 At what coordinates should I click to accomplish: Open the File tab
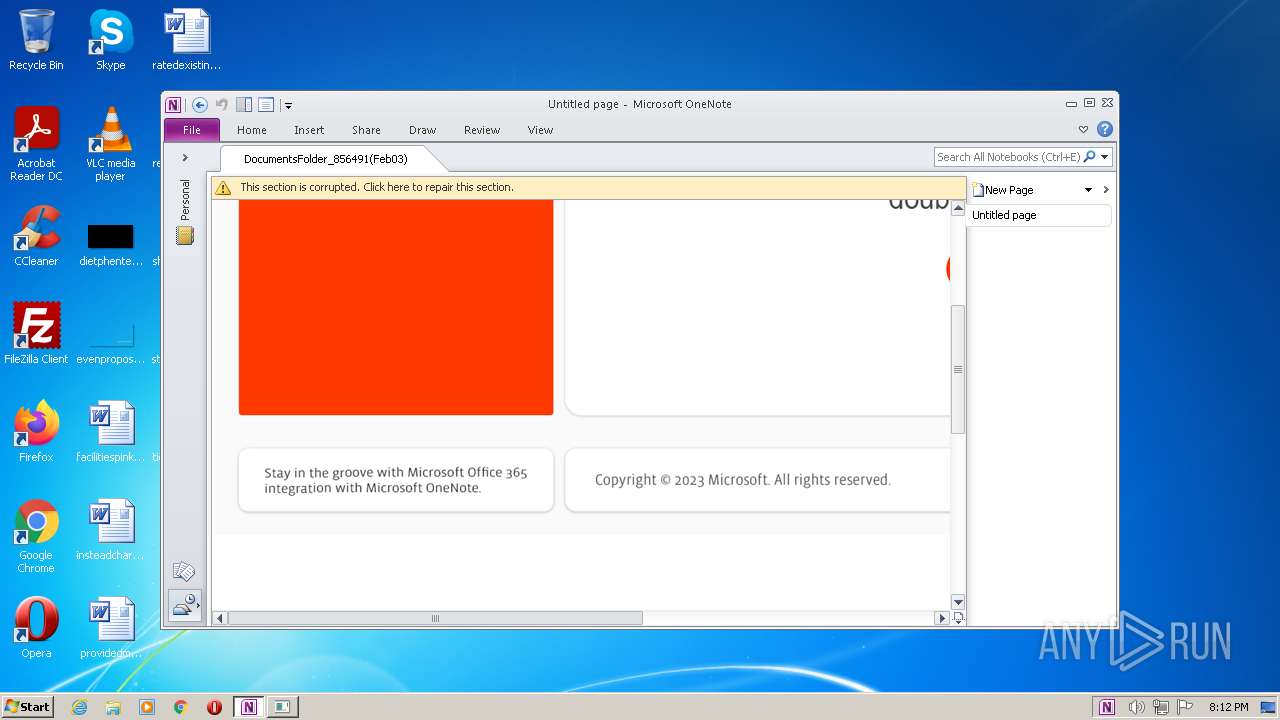tap(192, 130)
